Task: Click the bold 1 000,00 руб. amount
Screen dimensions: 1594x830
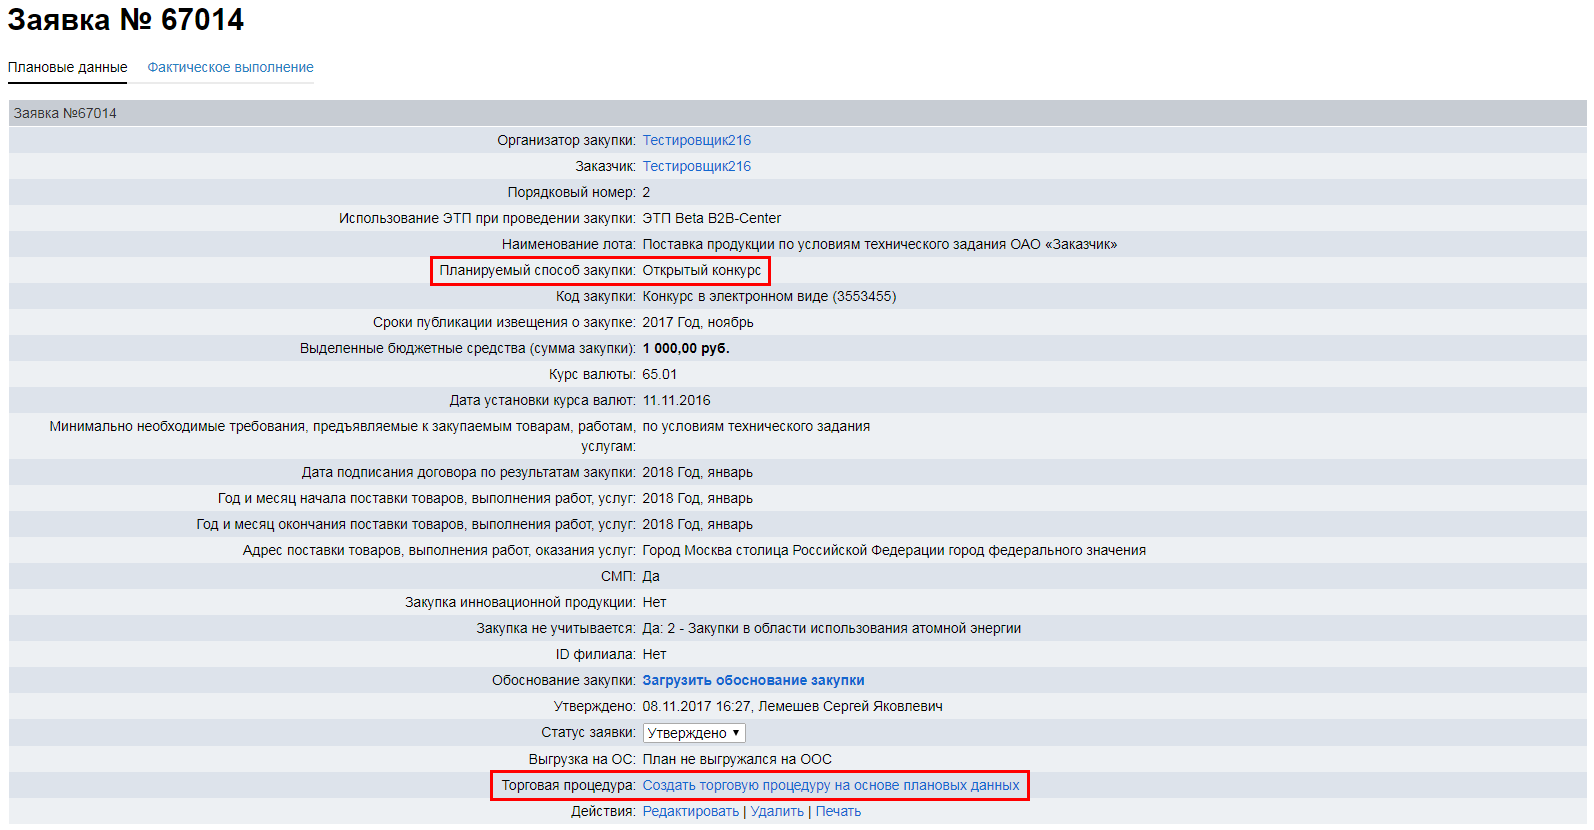Action: tap(685, 348)
